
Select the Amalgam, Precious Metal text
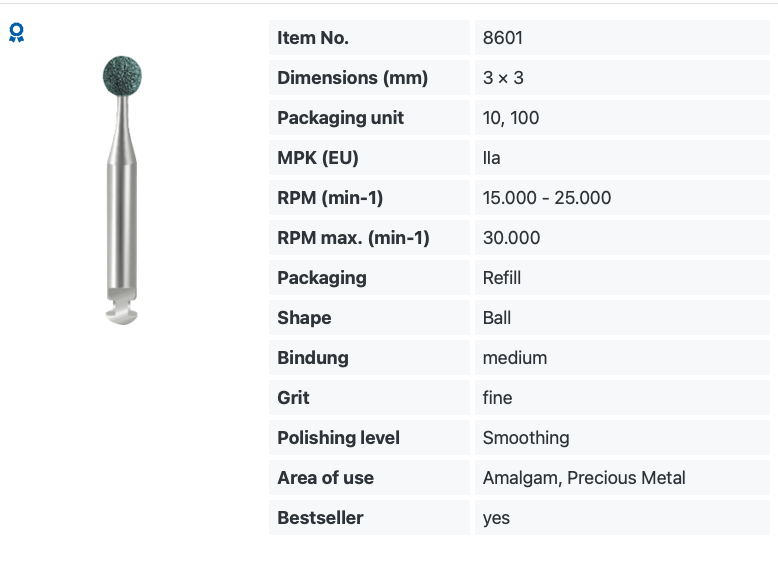584,478
